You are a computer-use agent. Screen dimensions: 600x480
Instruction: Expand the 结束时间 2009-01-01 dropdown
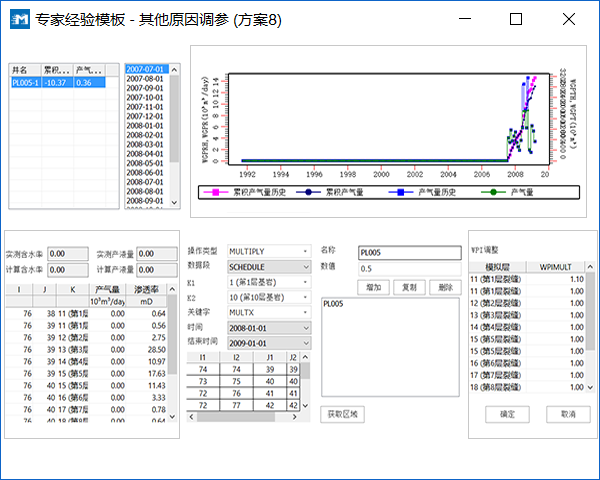[304, 342]
